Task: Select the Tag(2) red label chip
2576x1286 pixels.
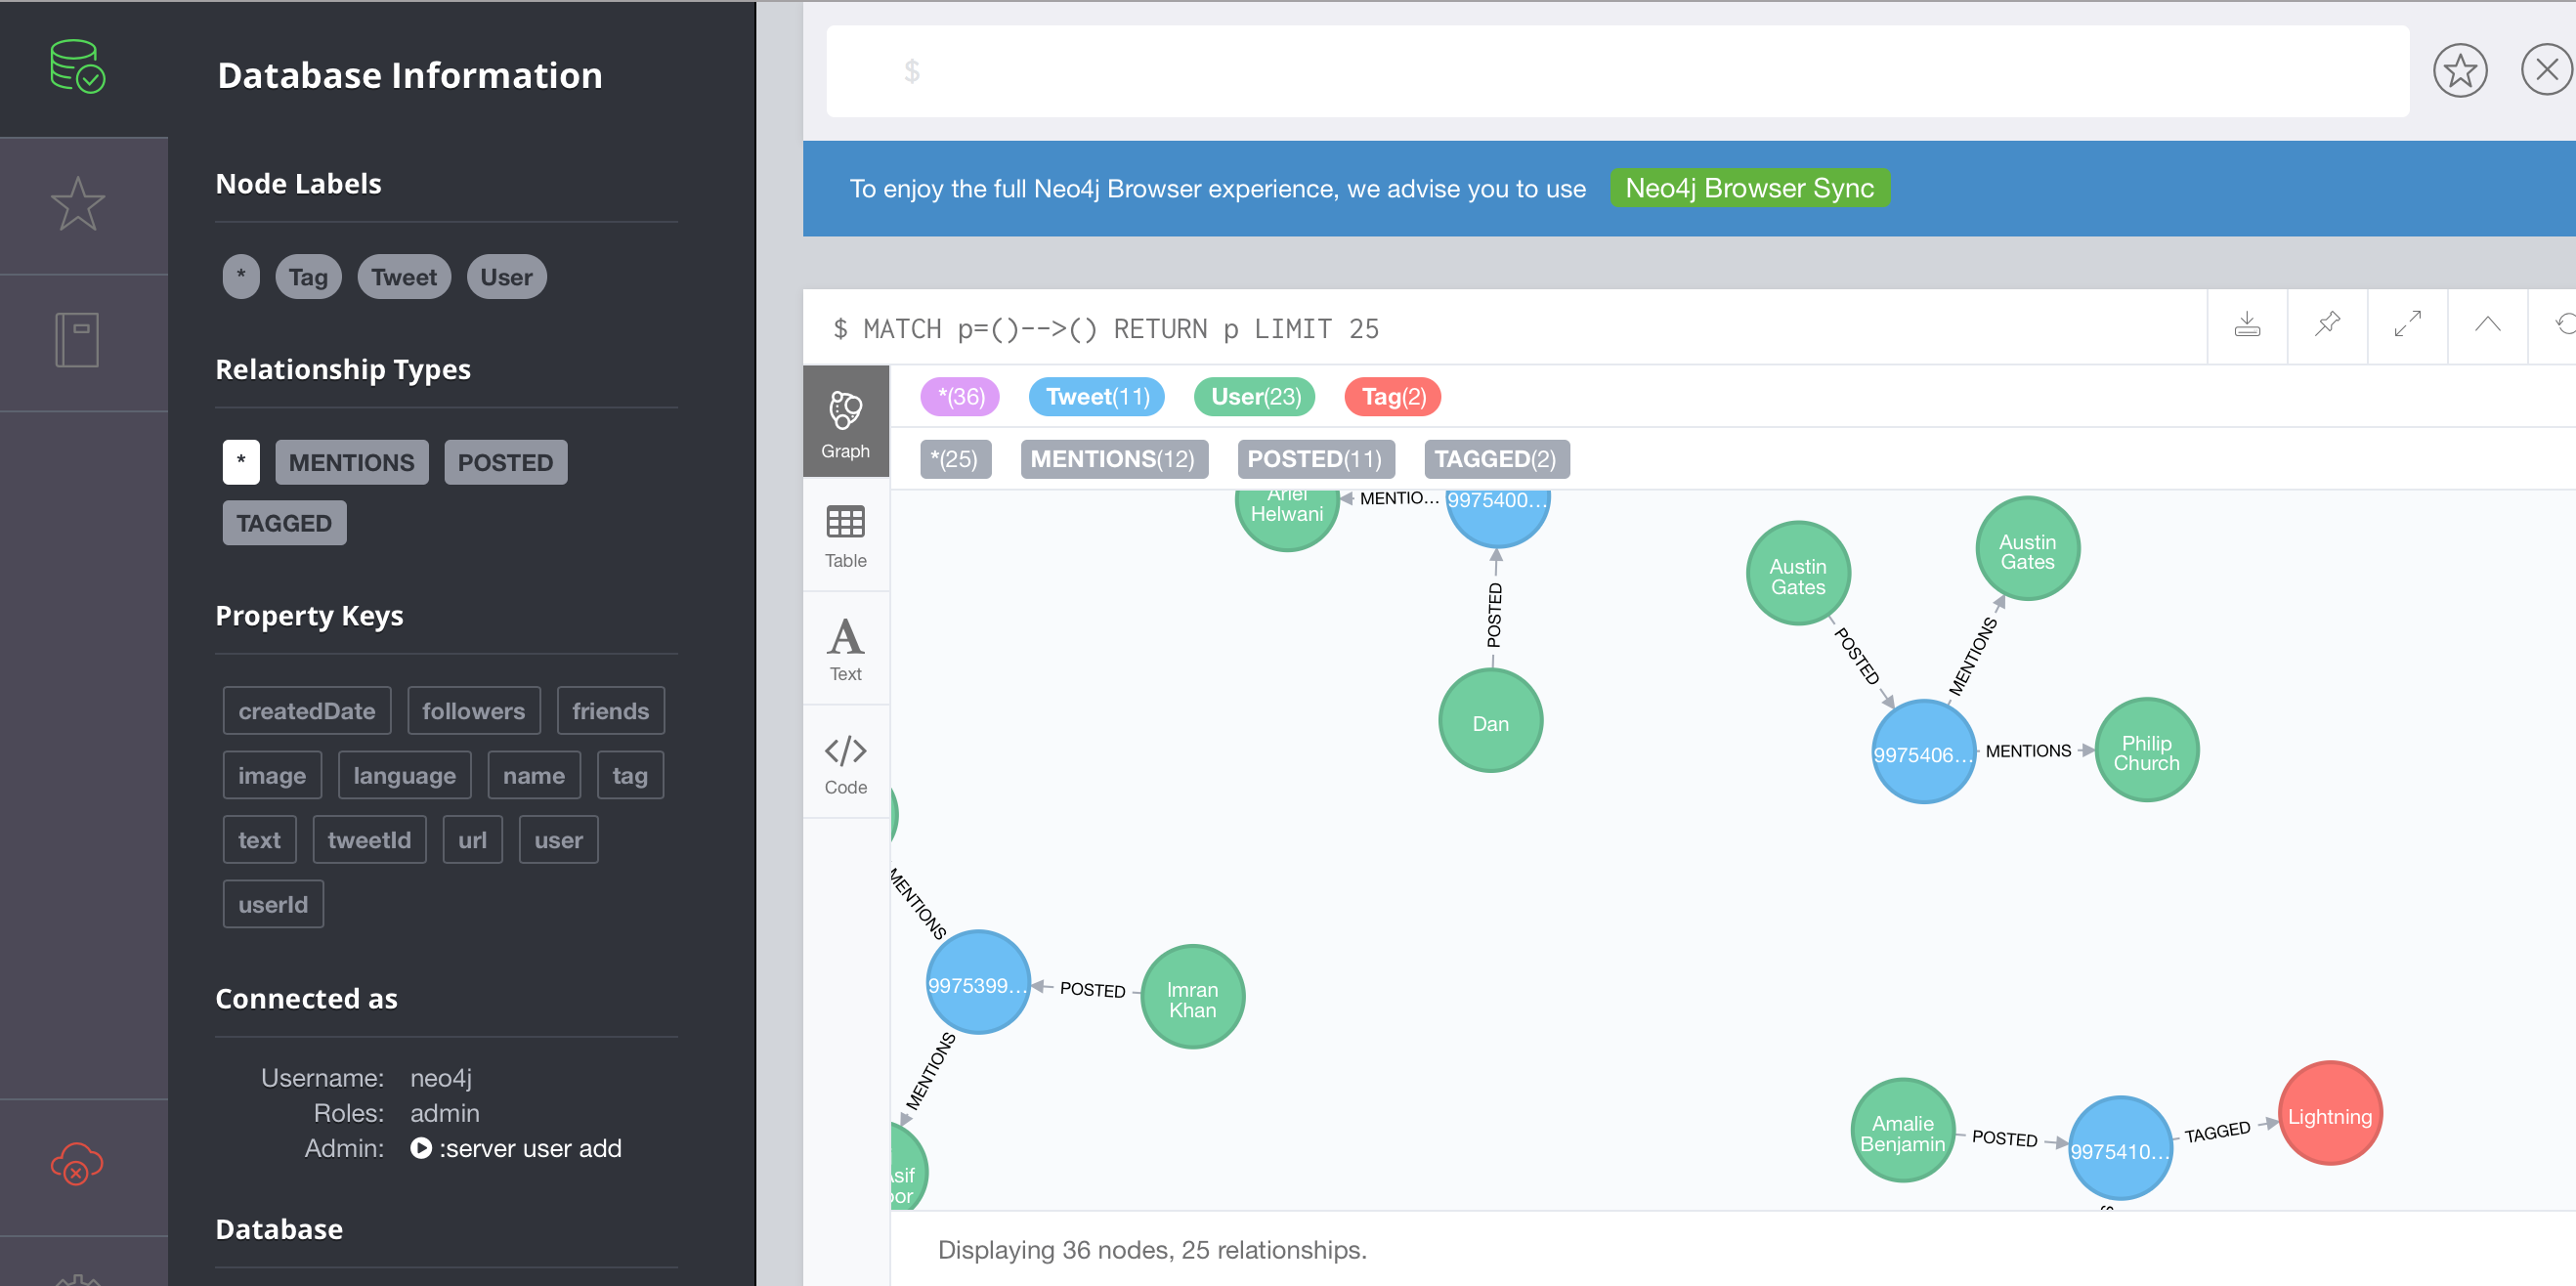Action: (1392, 397)
